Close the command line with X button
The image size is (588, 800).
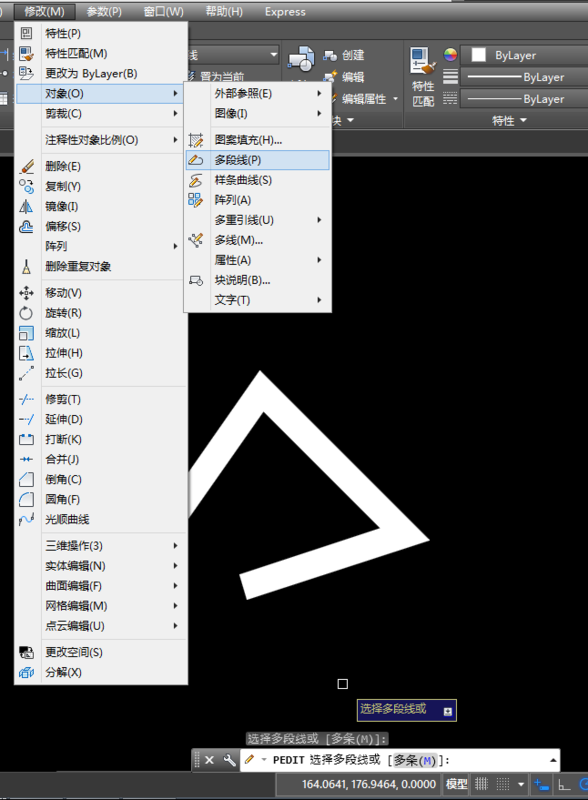pos(209,760)
